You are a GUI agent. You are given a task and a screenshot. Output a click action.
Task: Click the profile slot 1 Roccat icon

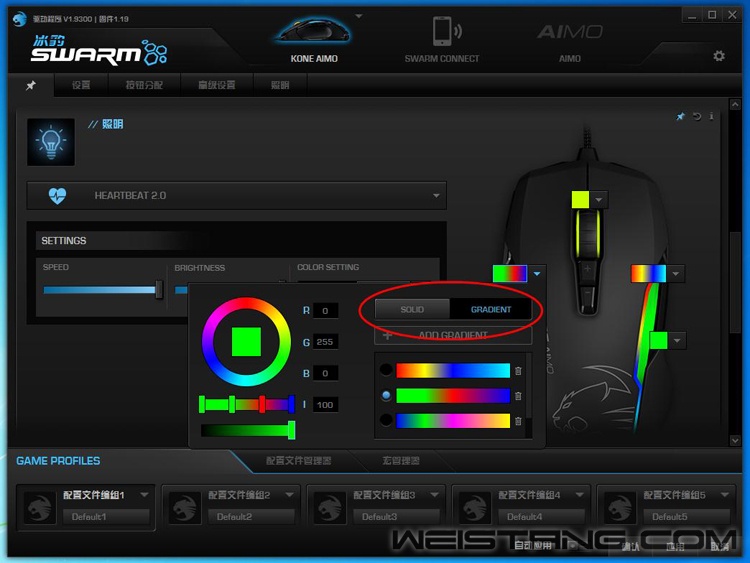tap(40, 508)
